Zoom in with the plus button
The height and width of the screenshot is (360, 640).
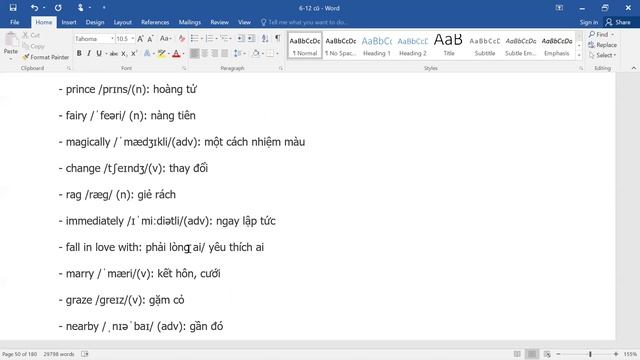pos(616,354)
